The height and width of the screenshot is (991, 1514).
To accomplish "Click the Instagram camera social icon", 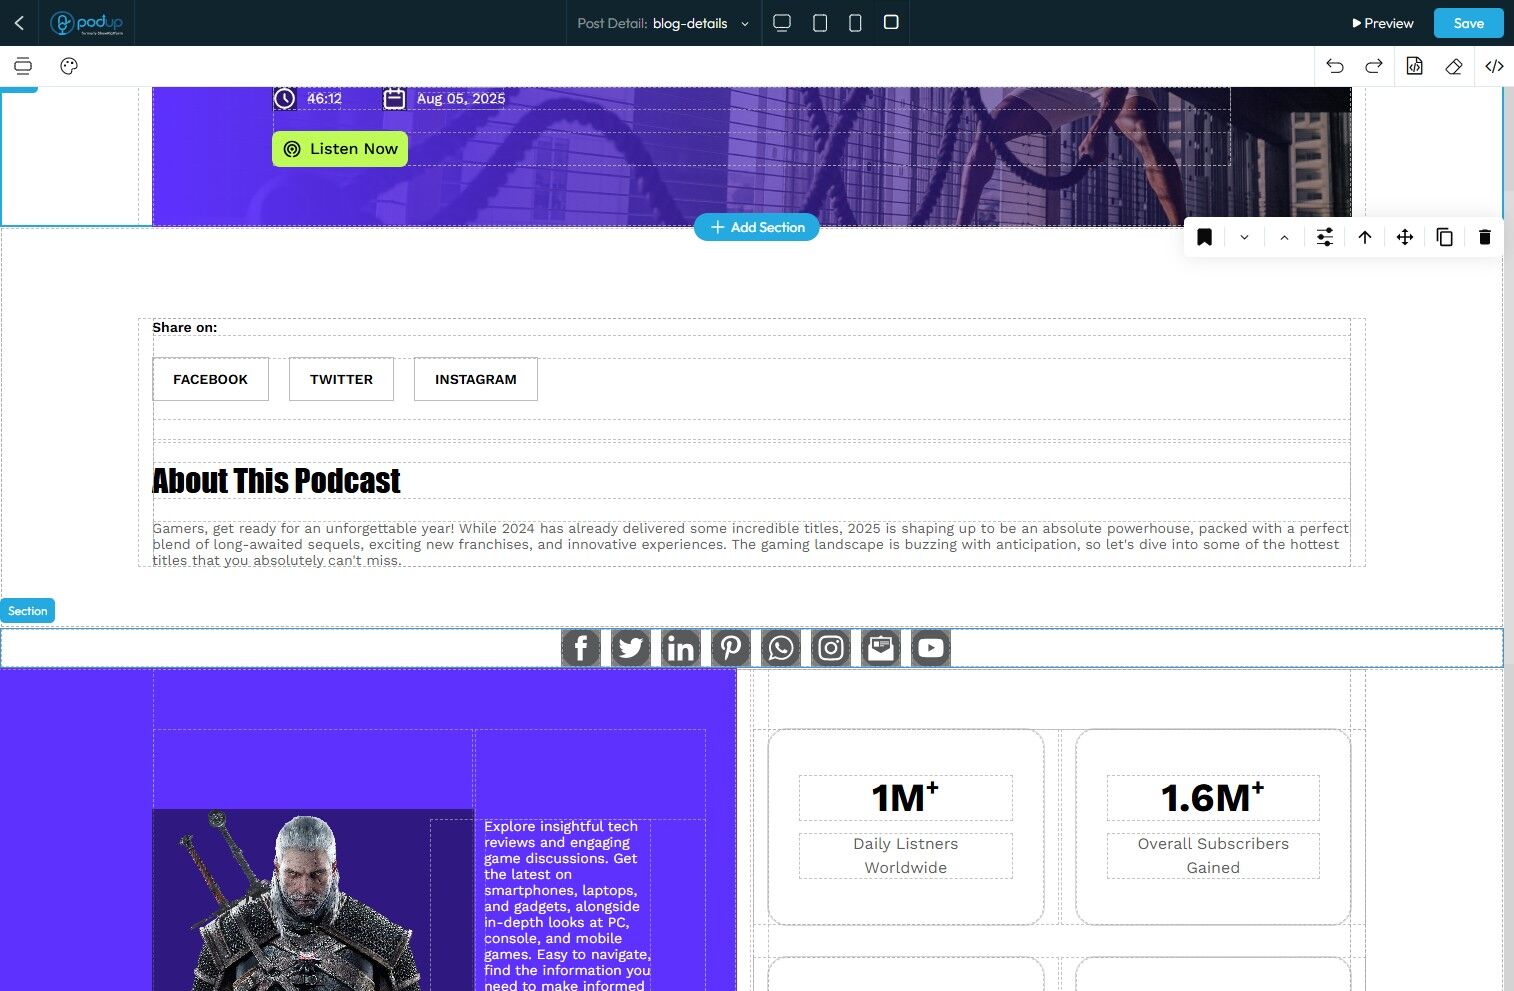I will click(831, 648).
